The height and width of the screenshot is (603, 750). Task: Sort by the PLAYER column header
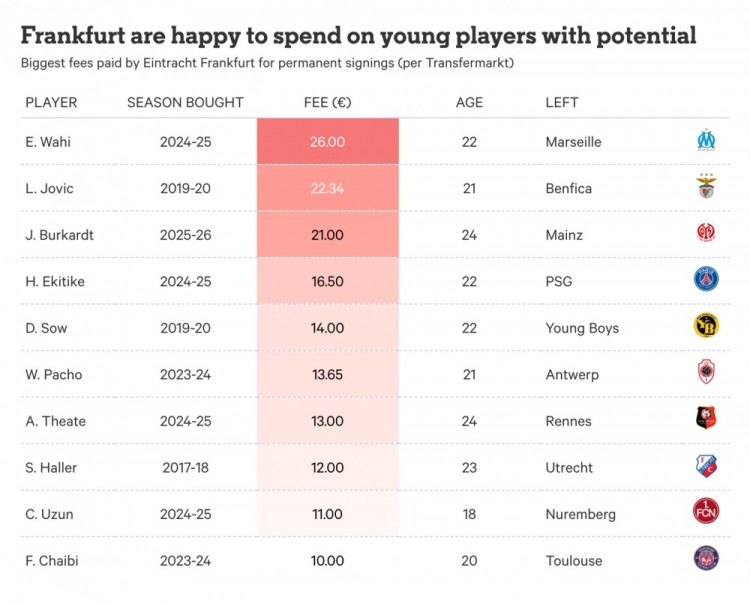51,102
